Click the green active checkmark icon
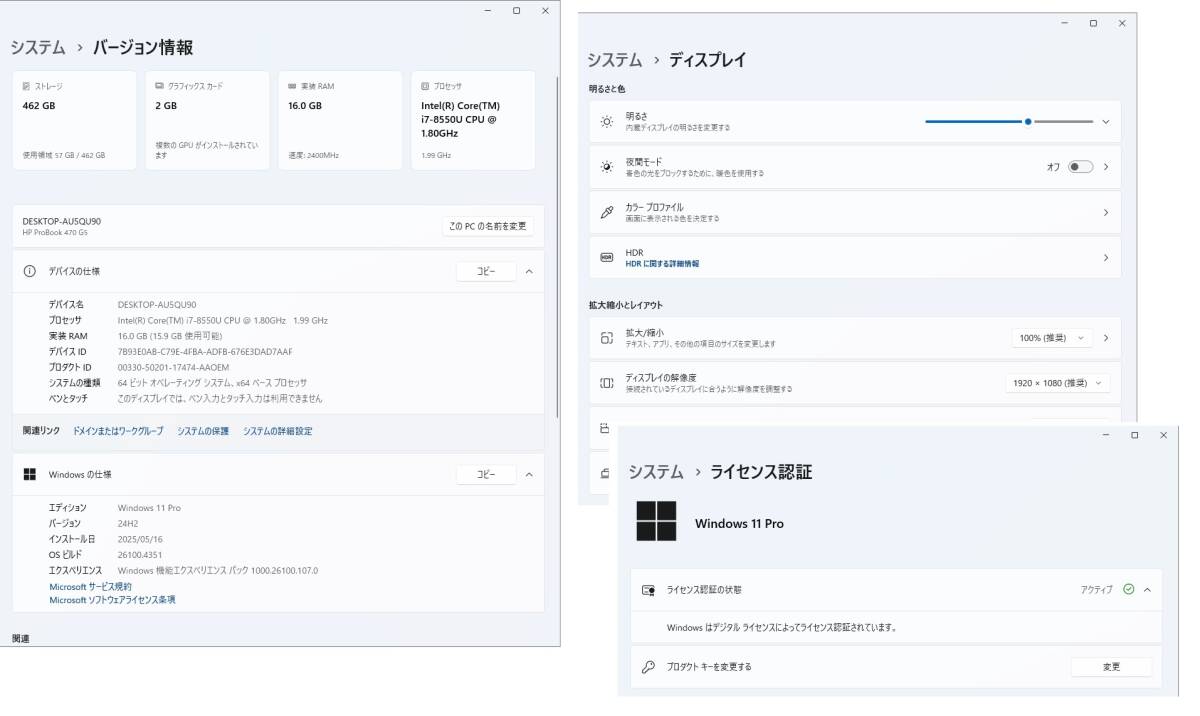Screen dimensions: 1200x716 (x=1128, y=590)
